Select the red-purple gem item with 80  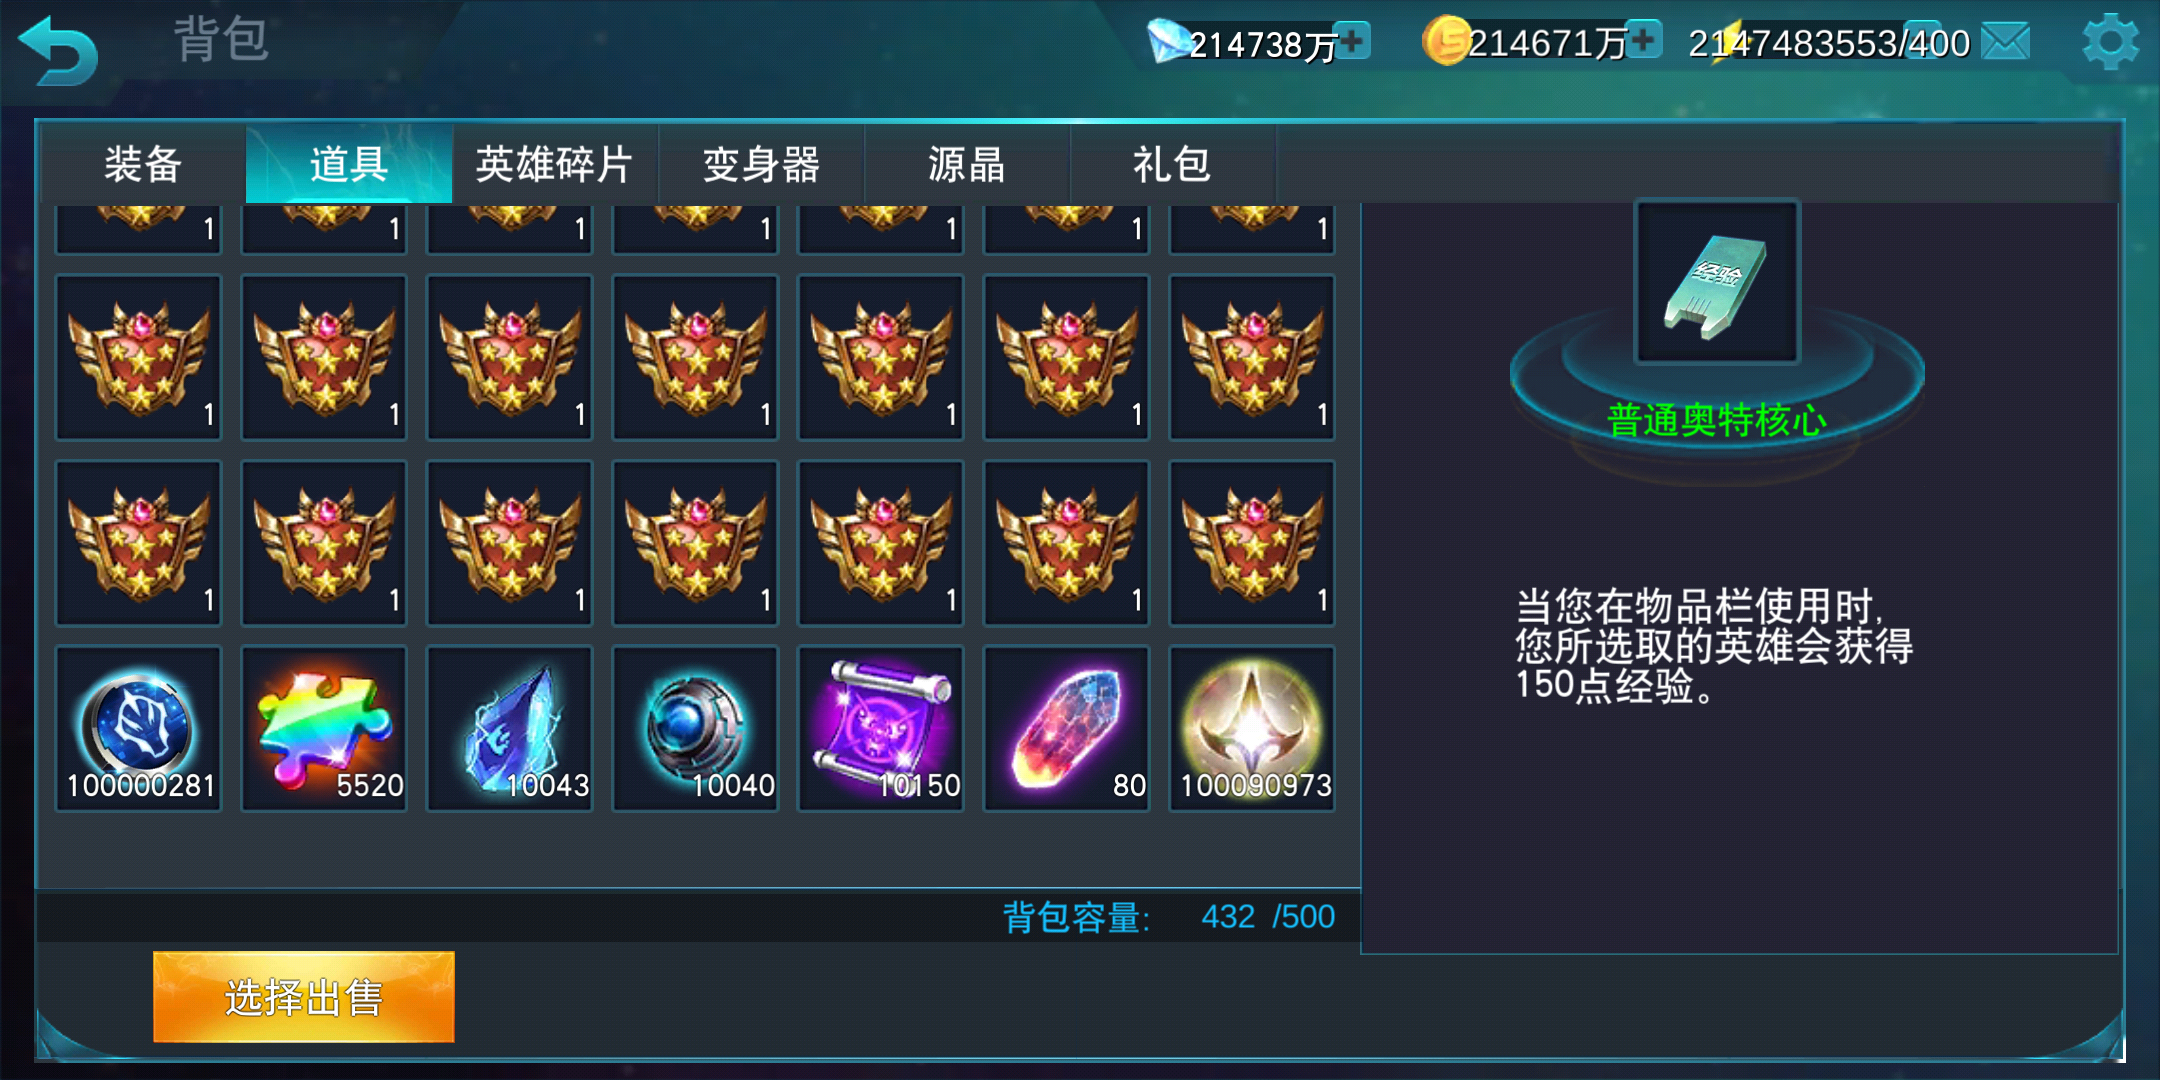coord(1067,728)
